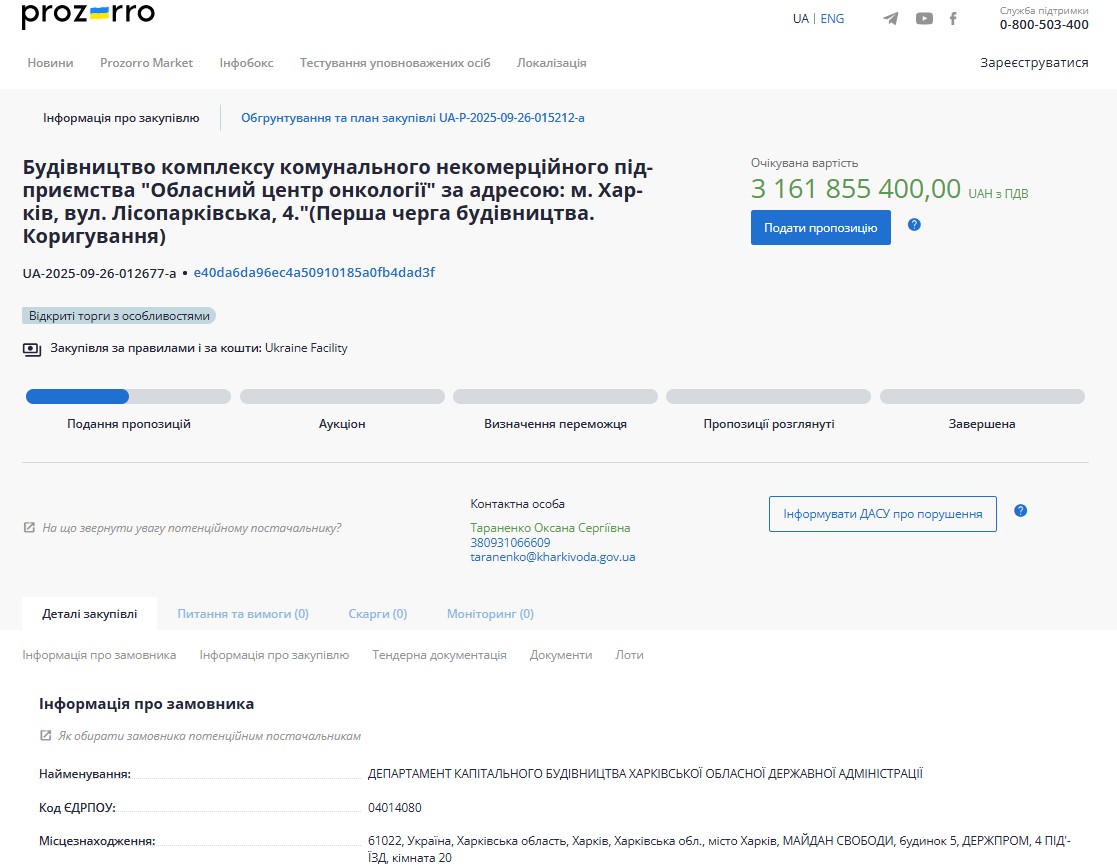Switch language to UA
The width and height of the screenshot is (1117, 868).
(800, 19)
